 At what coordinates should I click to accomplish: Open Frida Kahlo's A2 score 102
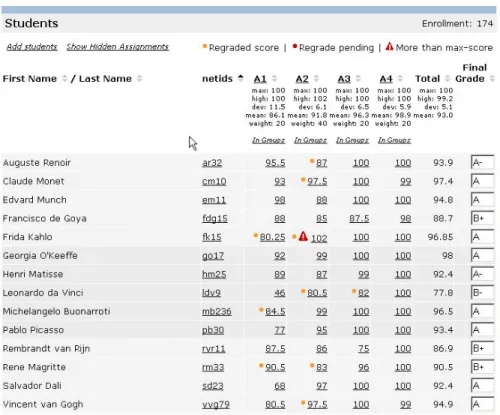(319, 238)
